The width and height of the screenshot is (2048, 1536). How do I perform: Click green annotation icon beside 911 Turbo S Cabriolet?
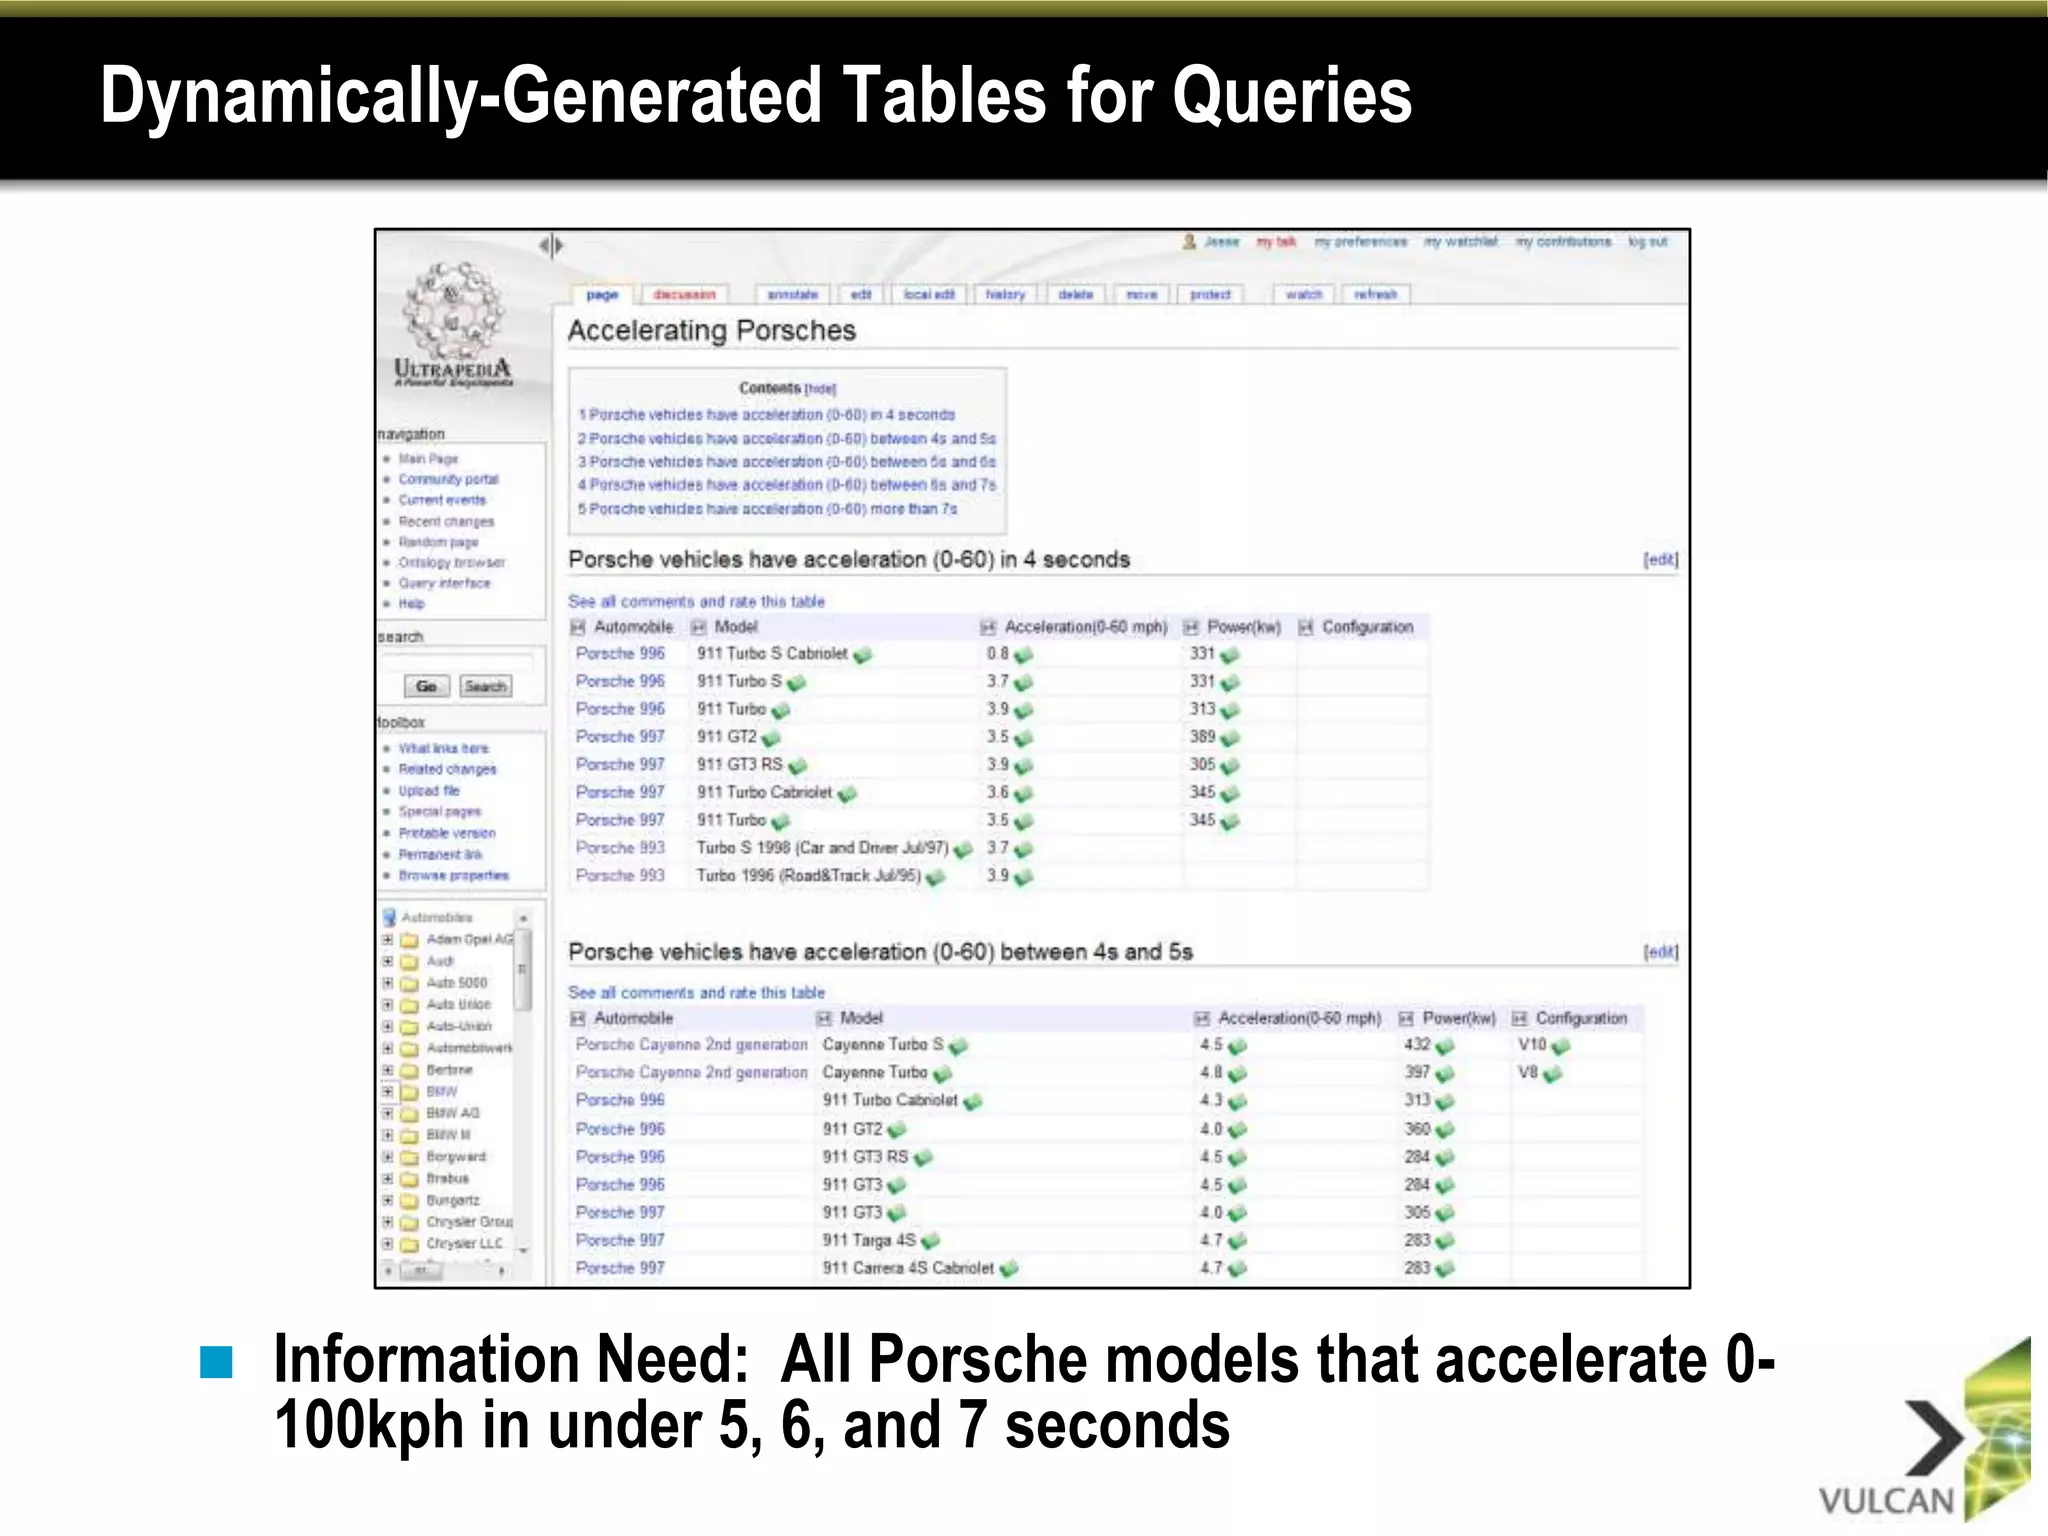click(x=863, y=655)
